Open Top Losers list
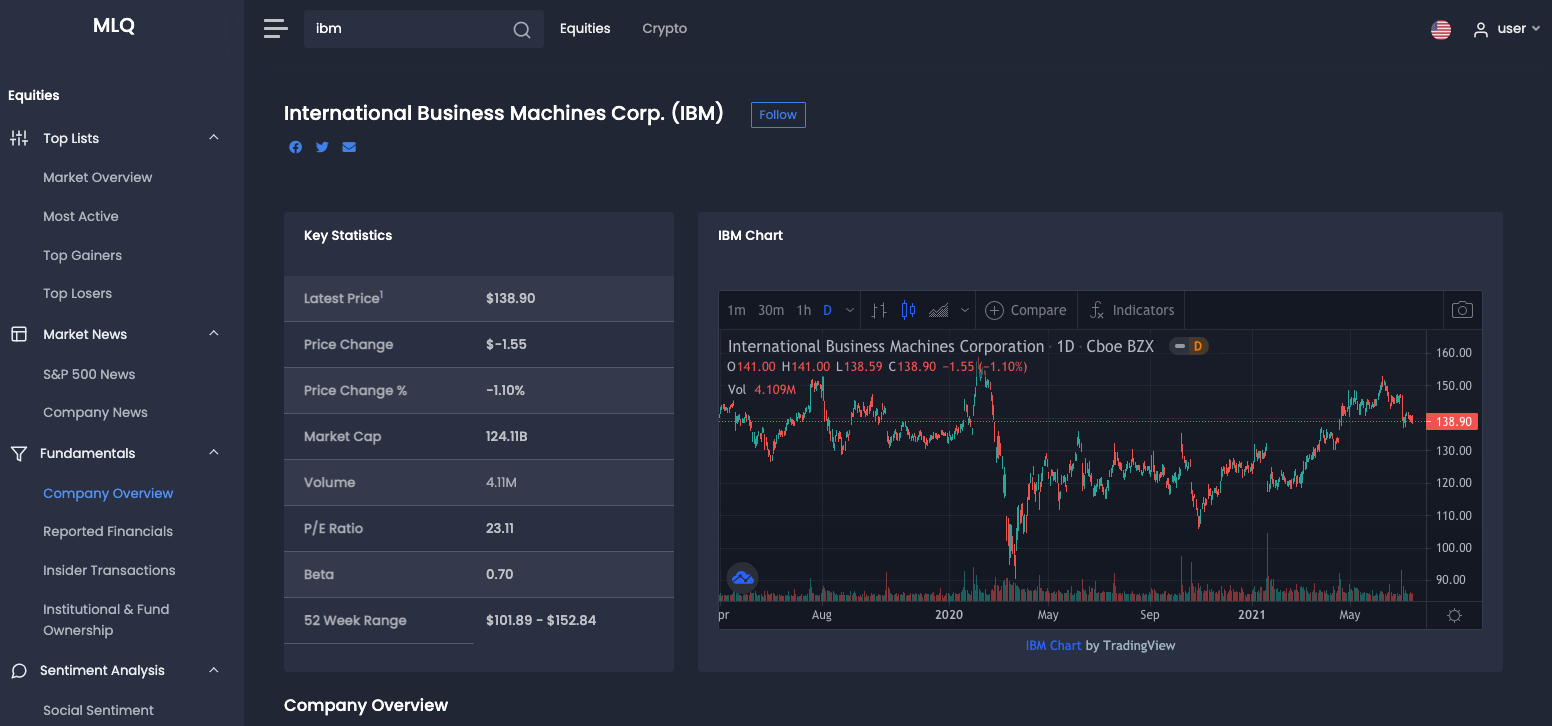Viewport: 1552px width, 726px height. point(78,293)
